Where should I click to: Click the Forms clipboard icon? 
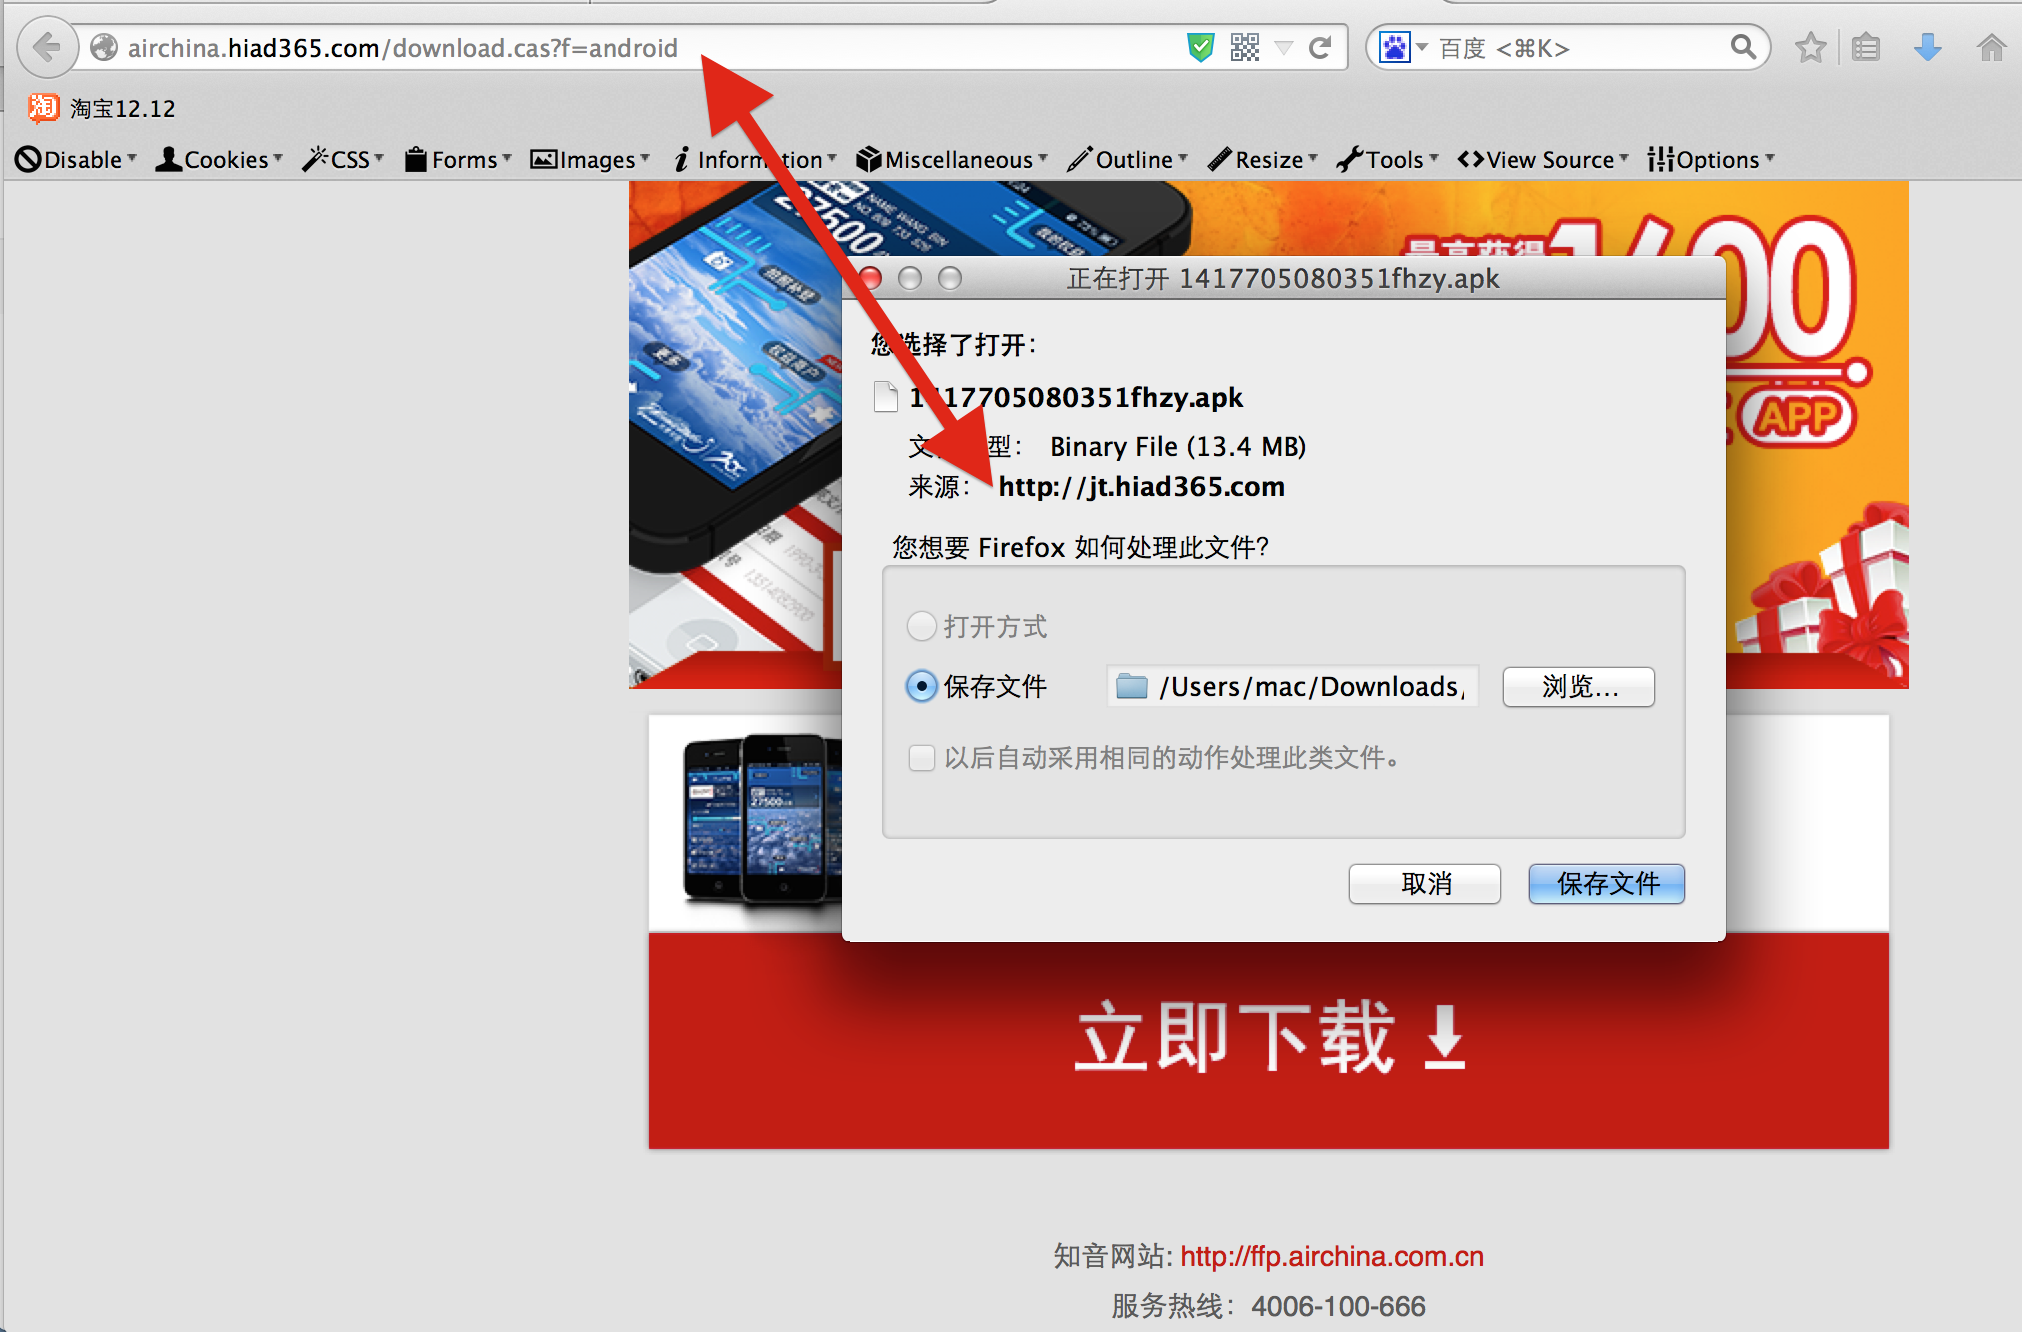416,159
